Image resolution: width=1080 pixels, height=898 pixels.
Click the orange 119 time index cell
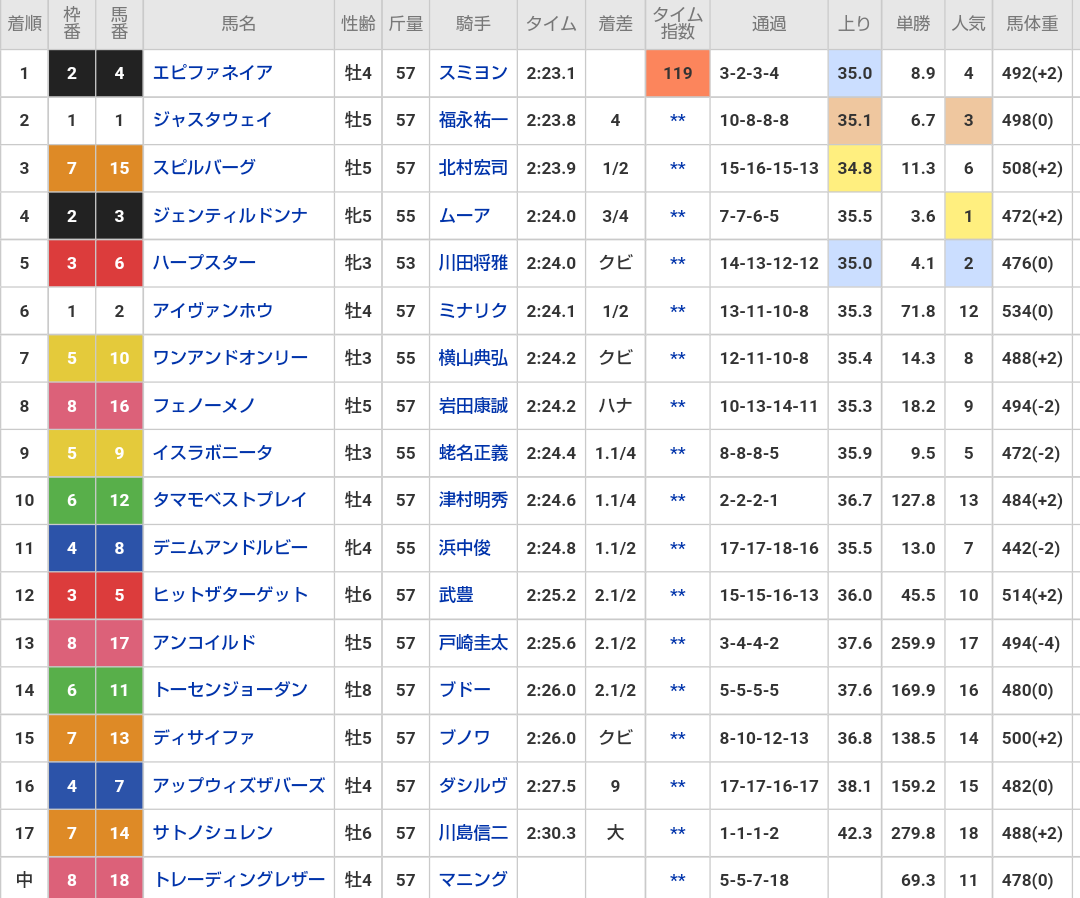(x=677, y=73)
